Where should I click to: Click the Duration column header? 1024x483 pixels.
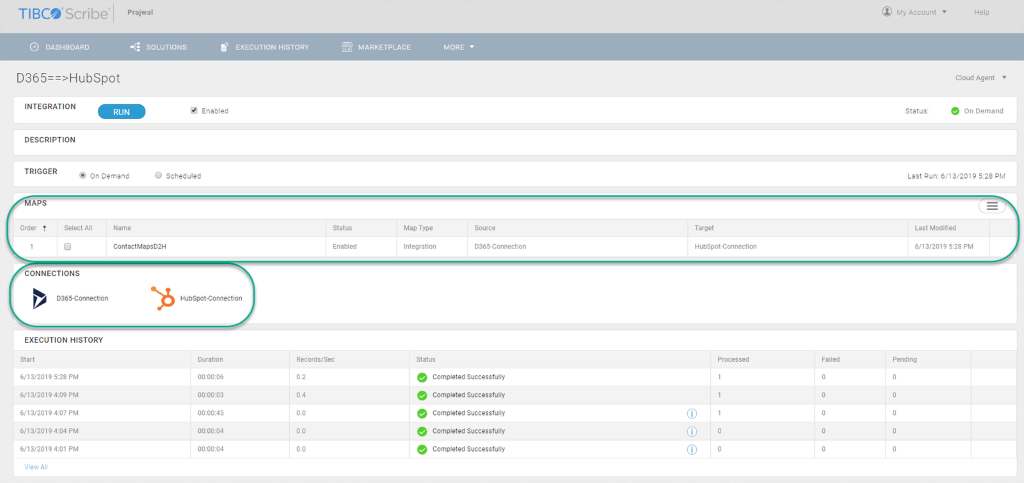pos(210,360)
